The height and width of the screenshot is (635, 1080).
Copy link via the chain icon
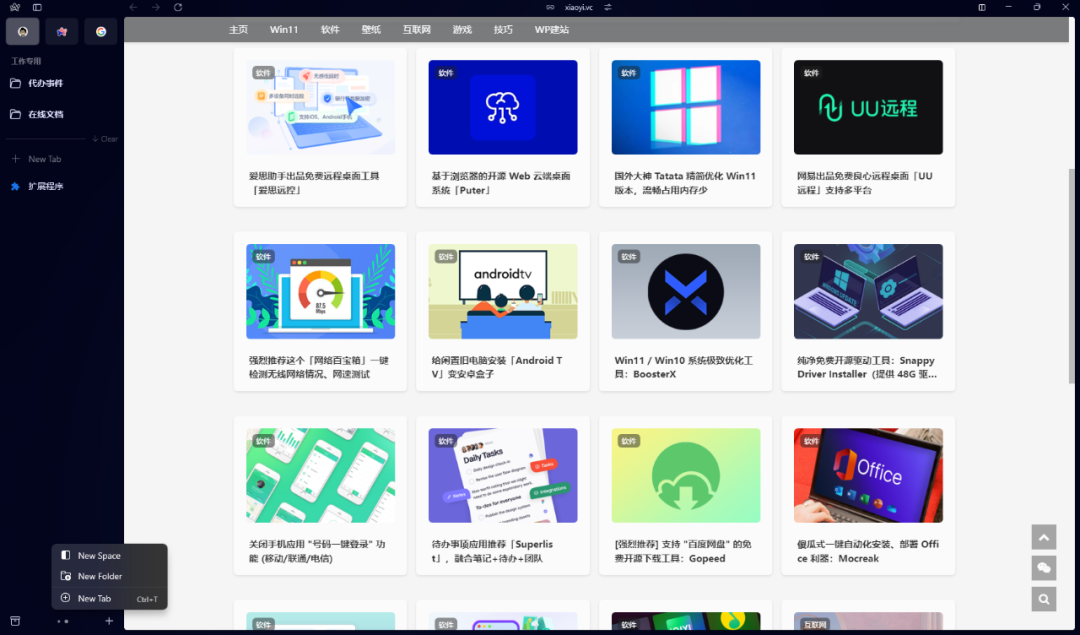click(x=550, y=8)
